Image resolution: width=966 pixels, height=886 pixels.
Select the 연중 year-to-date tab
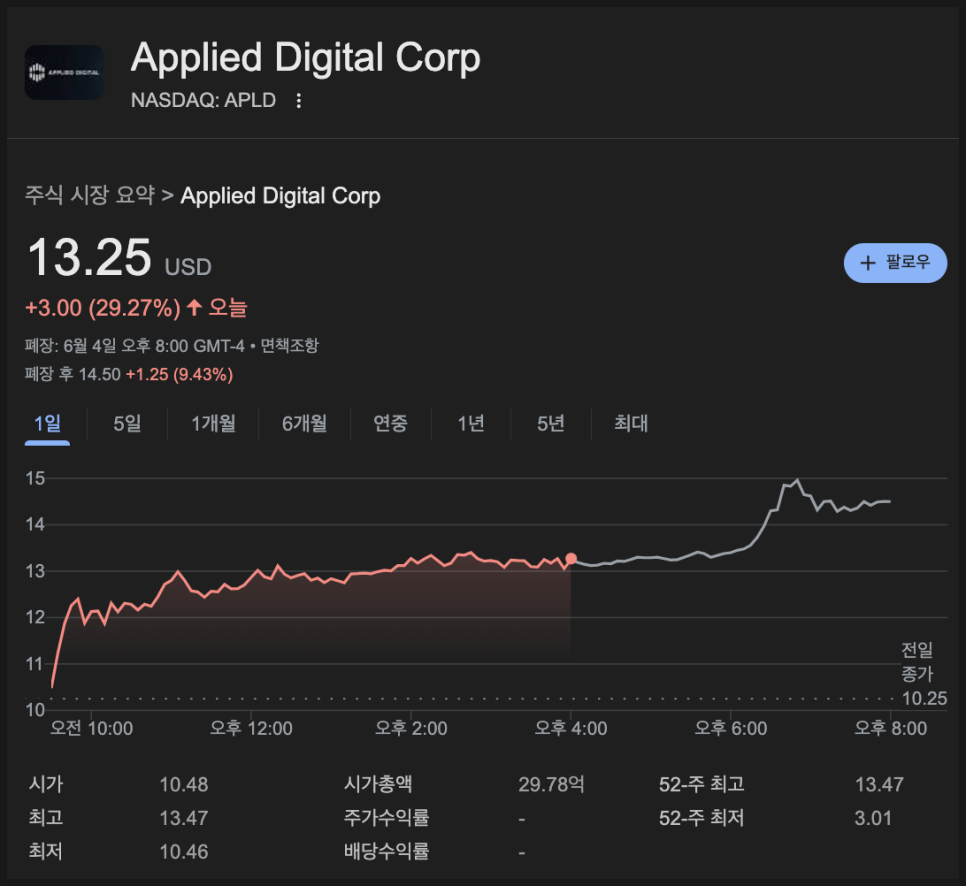[391, 424]
